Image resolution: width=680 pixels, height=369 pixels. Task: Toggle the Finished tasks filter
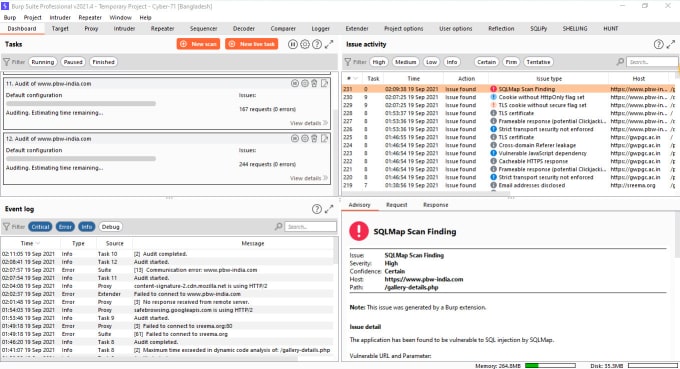point(103,62)
